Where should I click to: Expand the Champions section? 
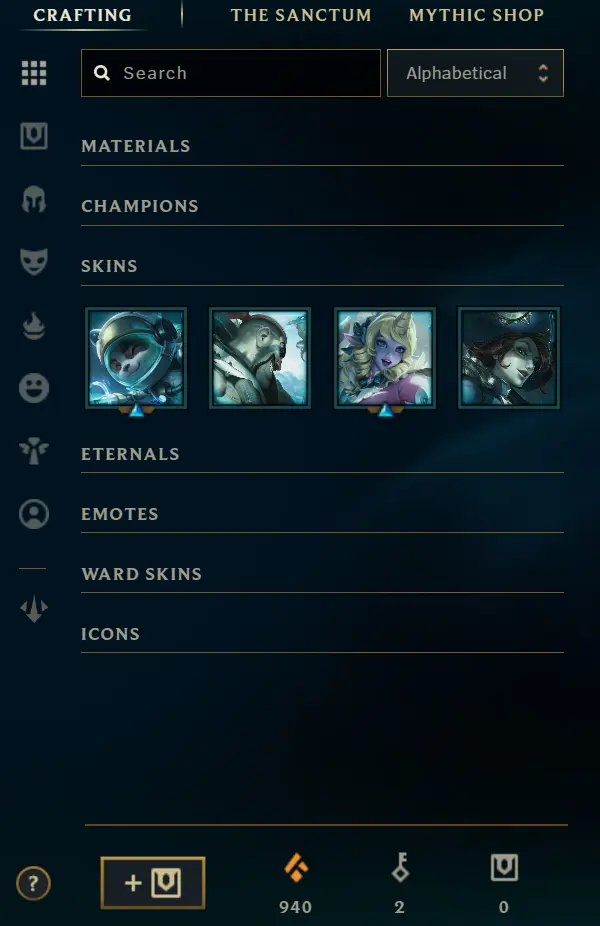click(x=322, y=206)
